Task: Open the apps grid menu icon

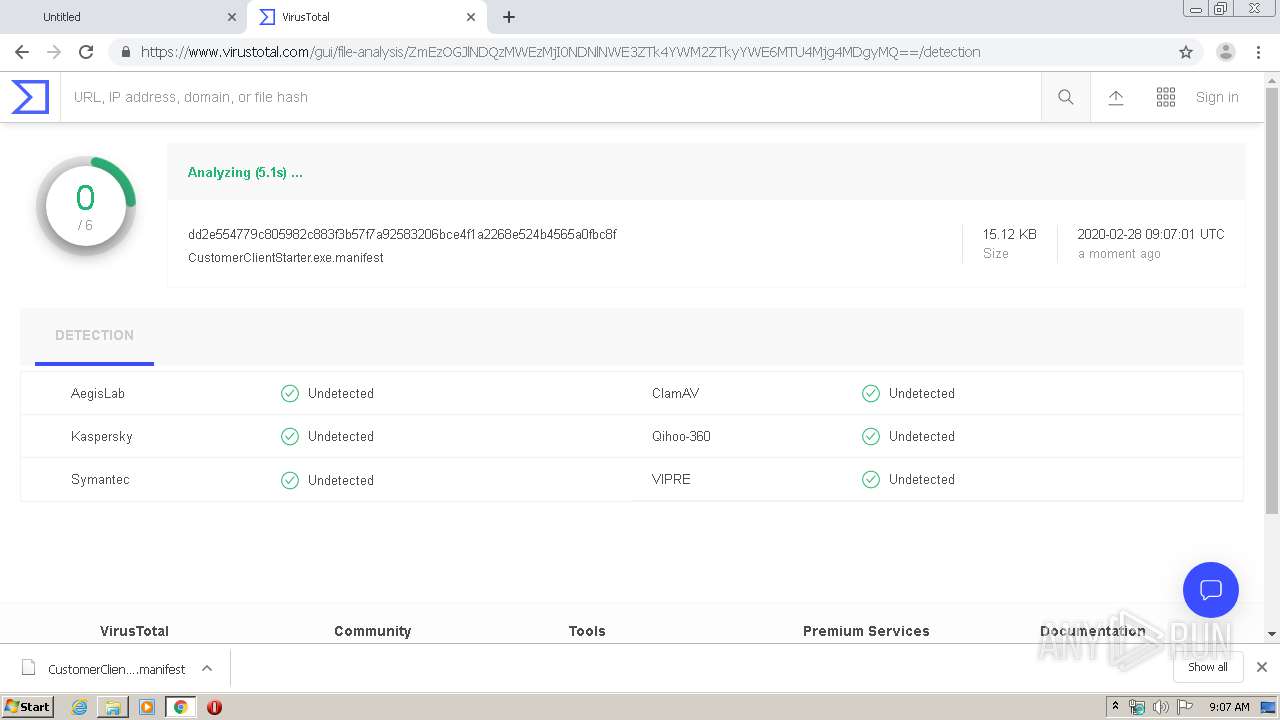Action: (x=1166, y=97)
